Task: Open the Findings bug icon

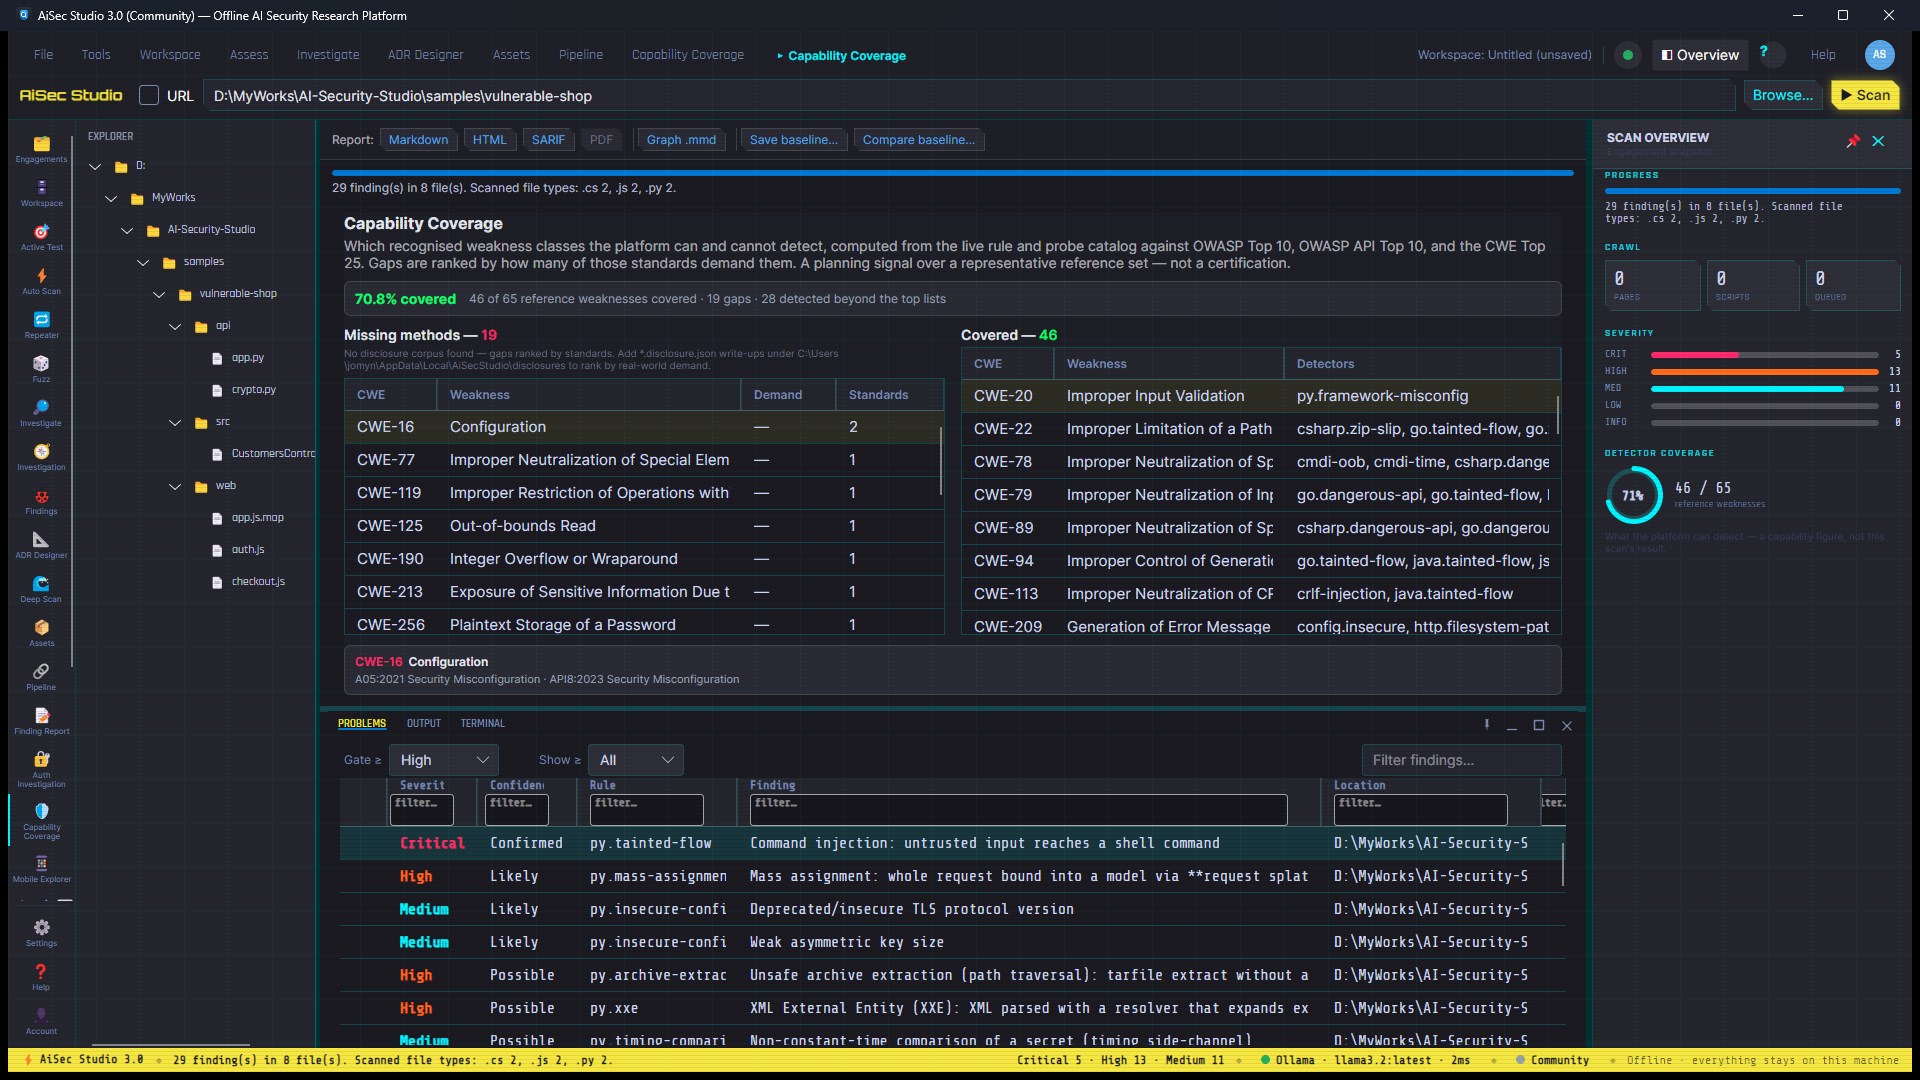Action: [x=41, y=501]
